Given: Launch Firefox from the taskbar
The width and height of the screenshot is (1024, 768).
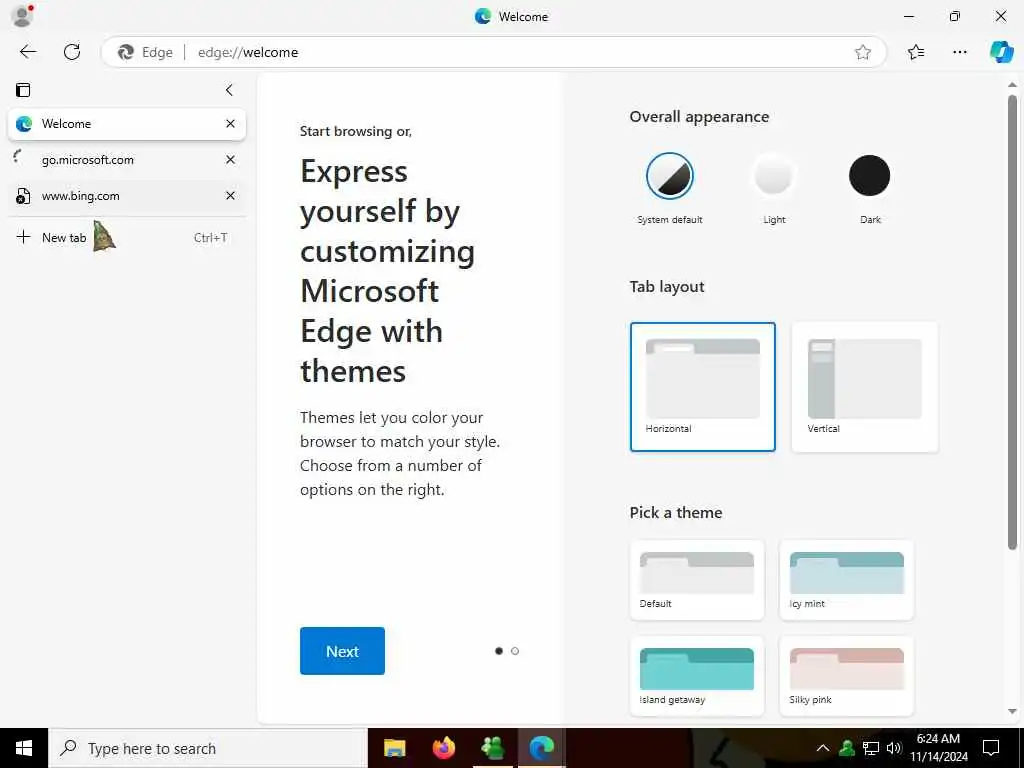Looking at the screenshot, I should [x=443, y=748].
